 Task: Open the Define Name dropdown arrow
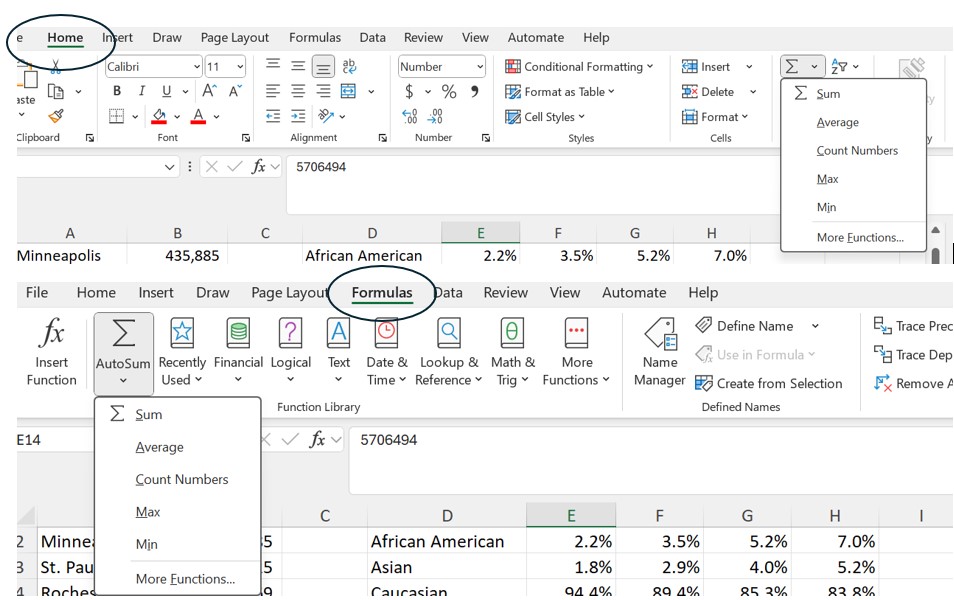815,326
